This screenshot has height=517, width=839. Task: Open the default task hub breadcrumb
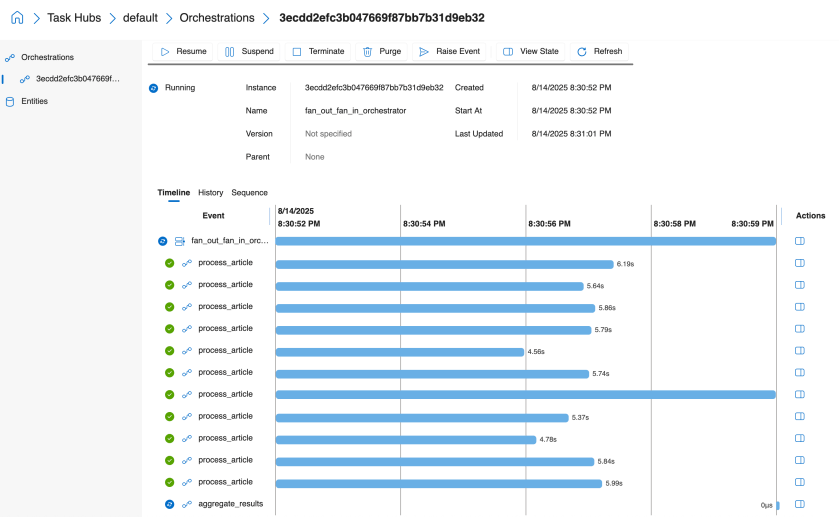click(140, 18)
